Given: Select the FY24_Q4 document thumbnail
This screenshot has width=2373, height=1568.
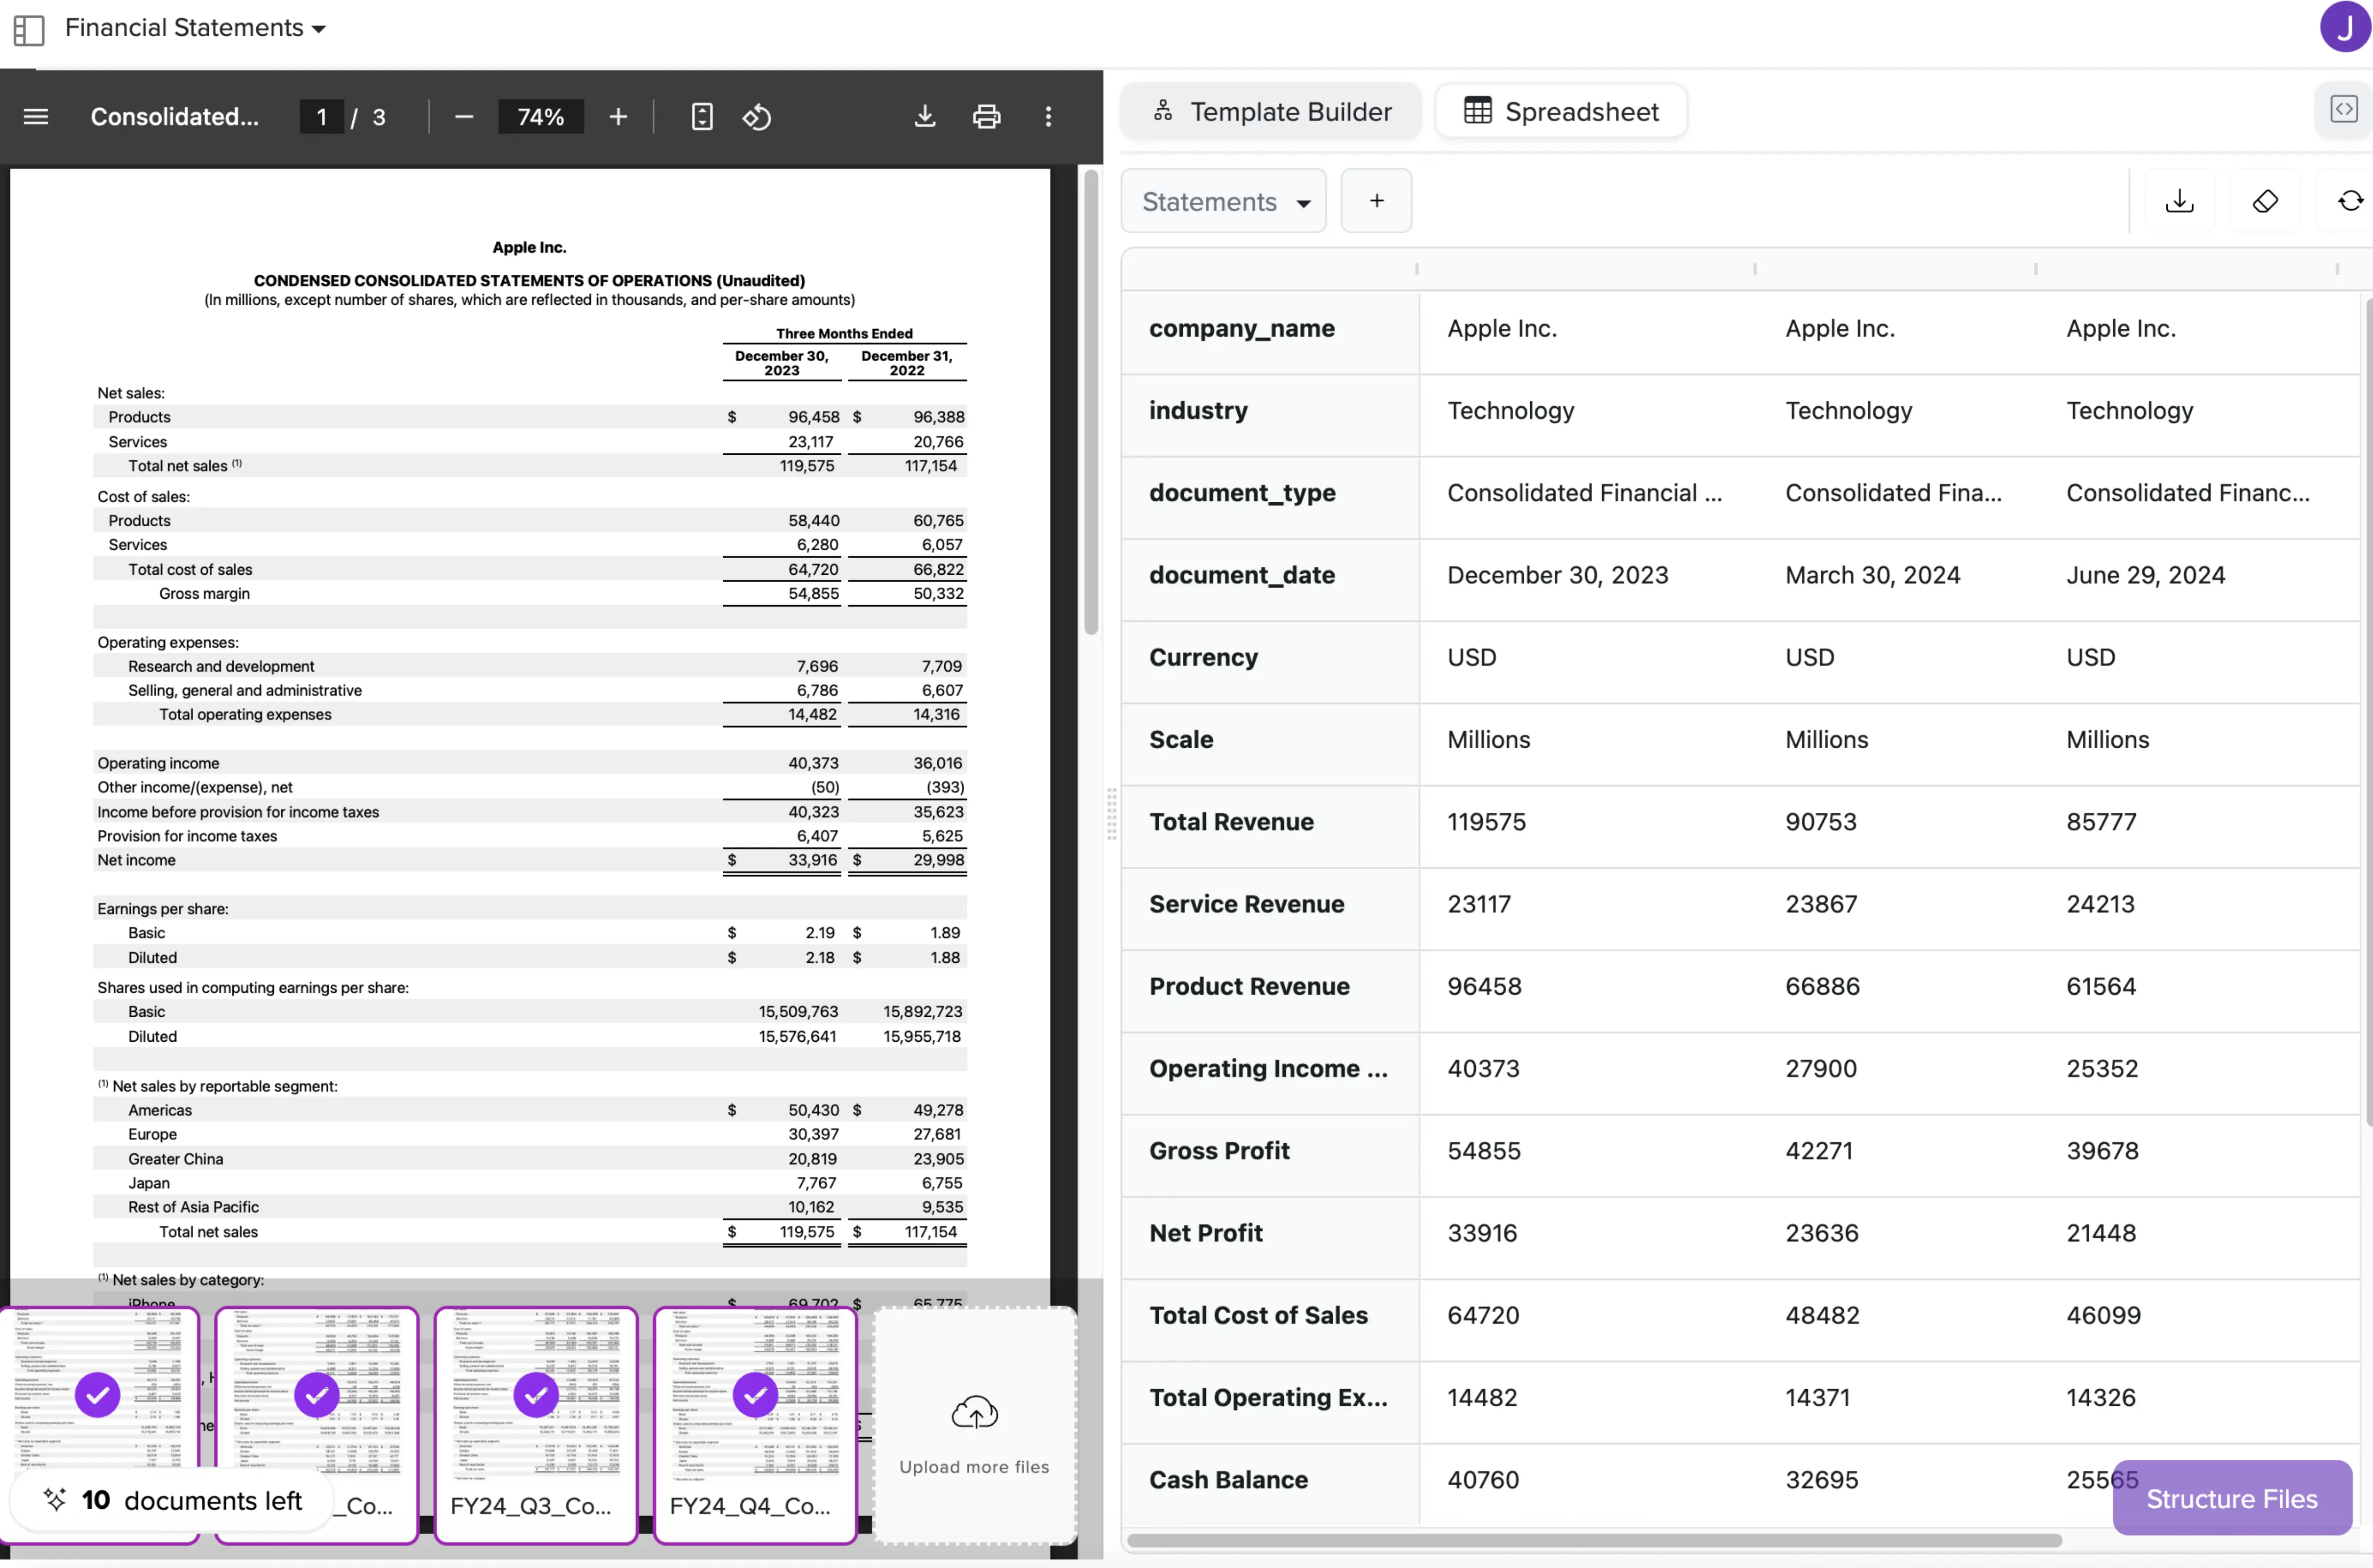Looking at the screenshot, I should click(755, 1426).
